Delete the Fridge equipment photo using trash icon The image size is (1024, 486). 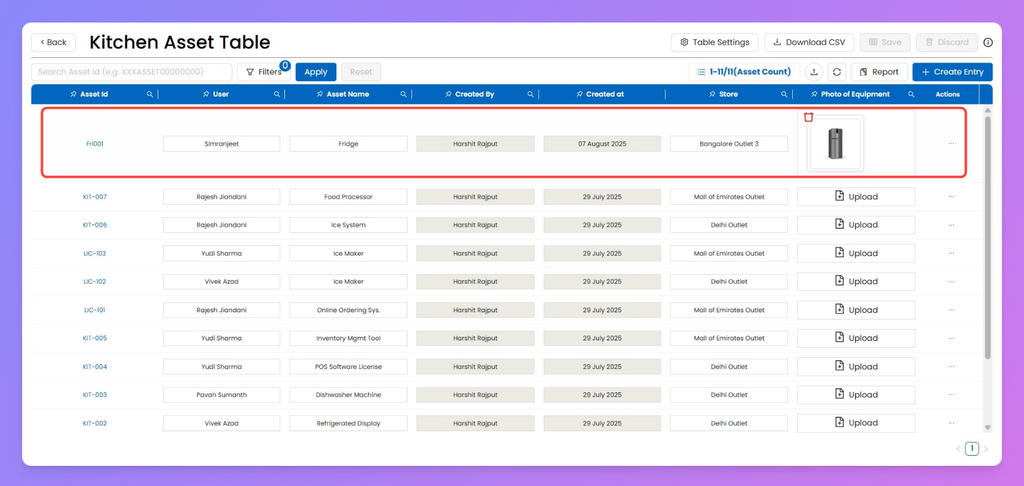click(x=809, y=117)
